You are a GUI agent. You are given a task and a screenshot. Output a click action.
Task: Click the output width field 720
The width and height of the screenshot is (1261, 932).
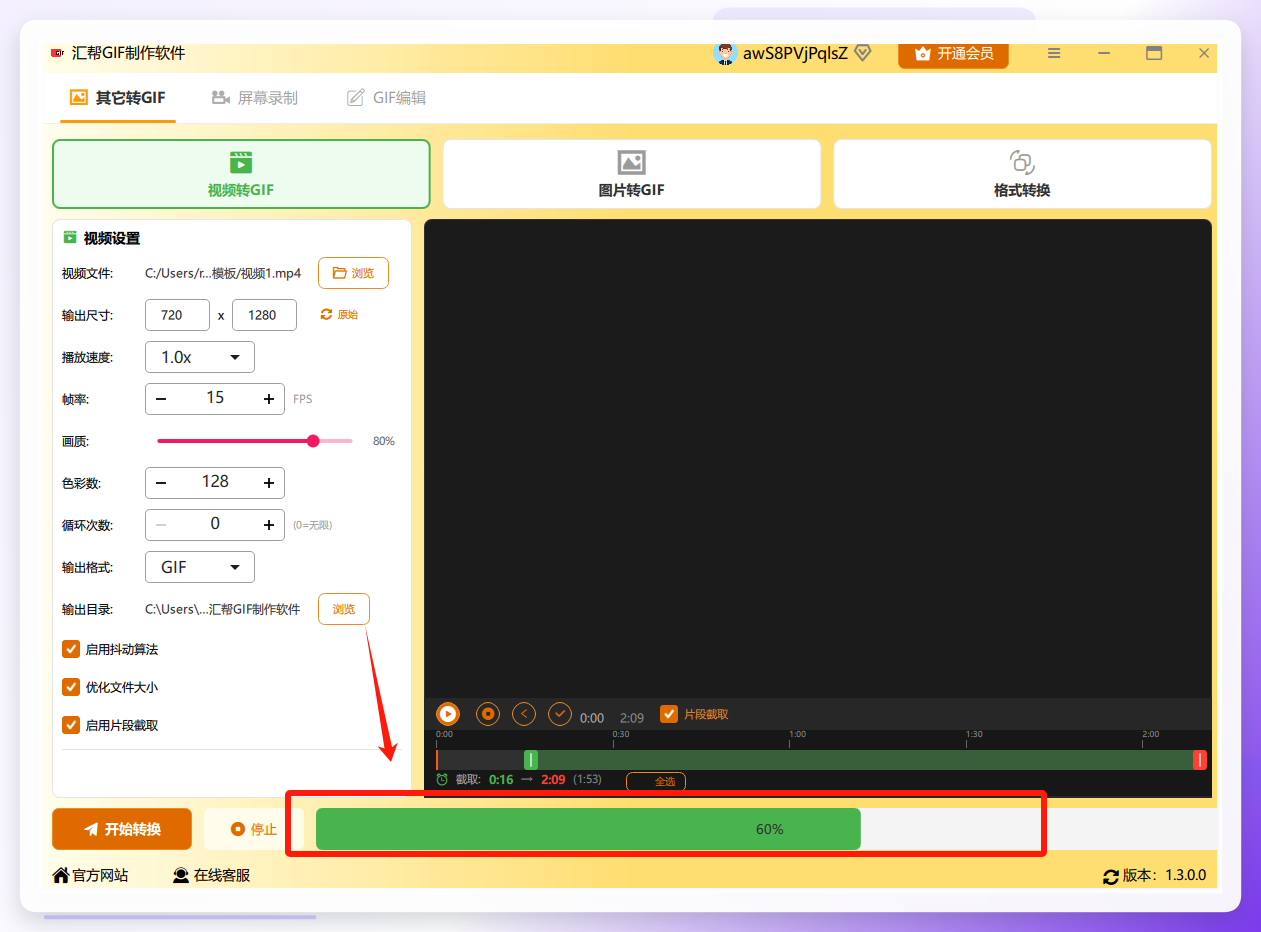178,315
